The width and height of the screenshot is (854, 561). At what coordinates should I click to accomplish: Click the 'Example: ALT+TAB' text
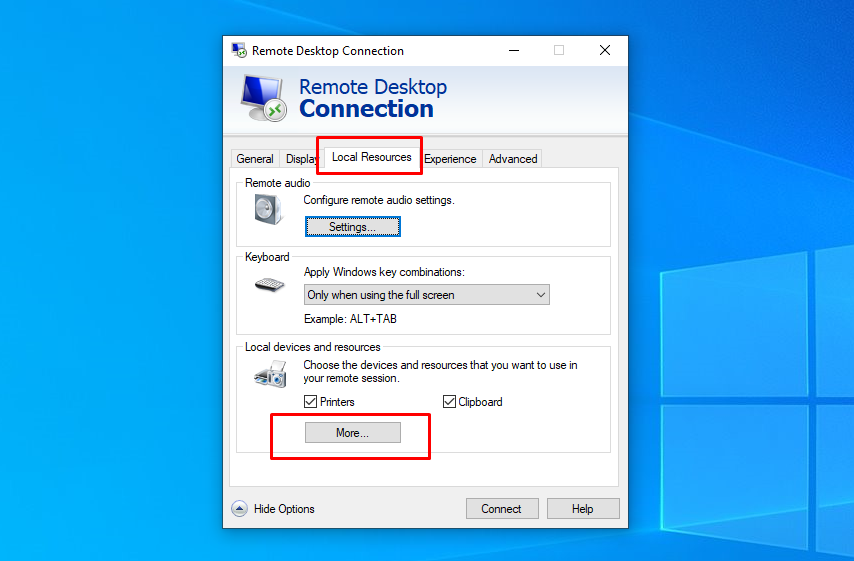(350, 319)
